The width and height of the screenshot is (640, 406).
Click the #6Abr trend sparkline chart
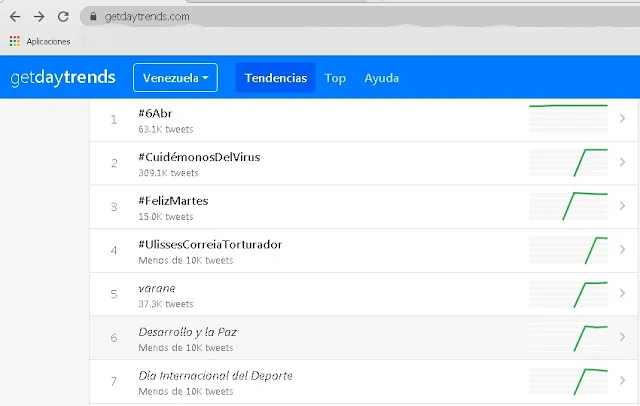coord(568,118)
